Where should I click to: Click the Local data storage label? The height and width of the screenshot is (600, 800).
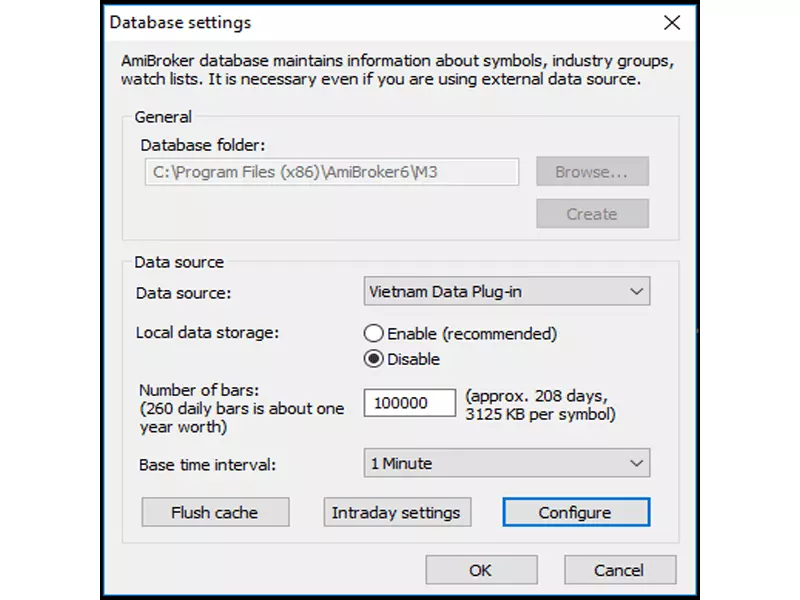click(207, 333)
